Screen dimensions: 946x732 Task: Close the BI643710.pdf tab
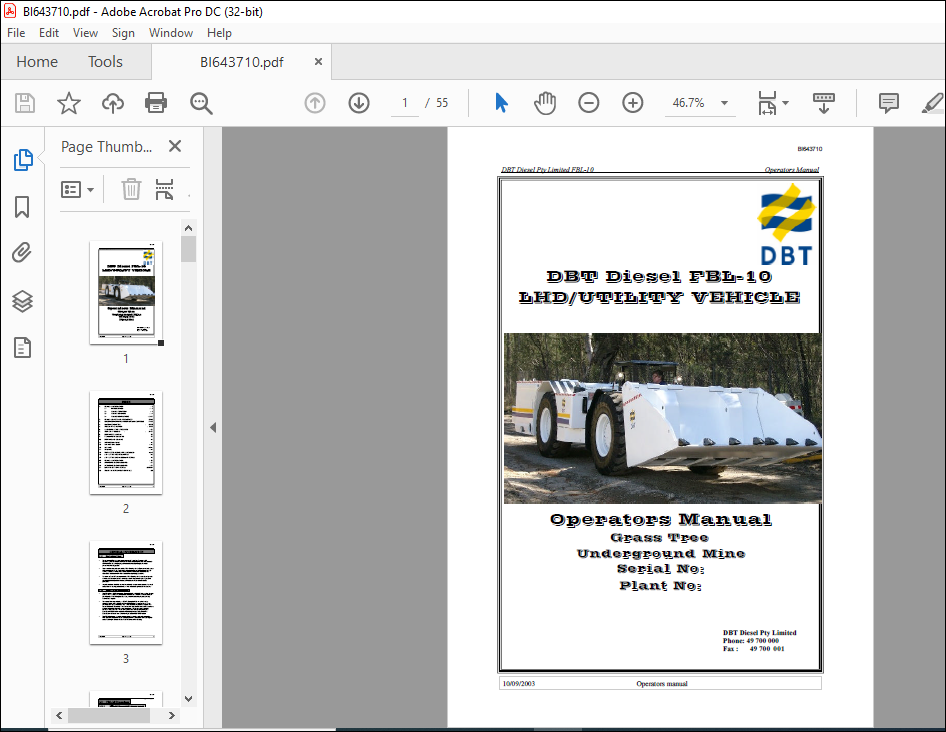coord(319,62)
